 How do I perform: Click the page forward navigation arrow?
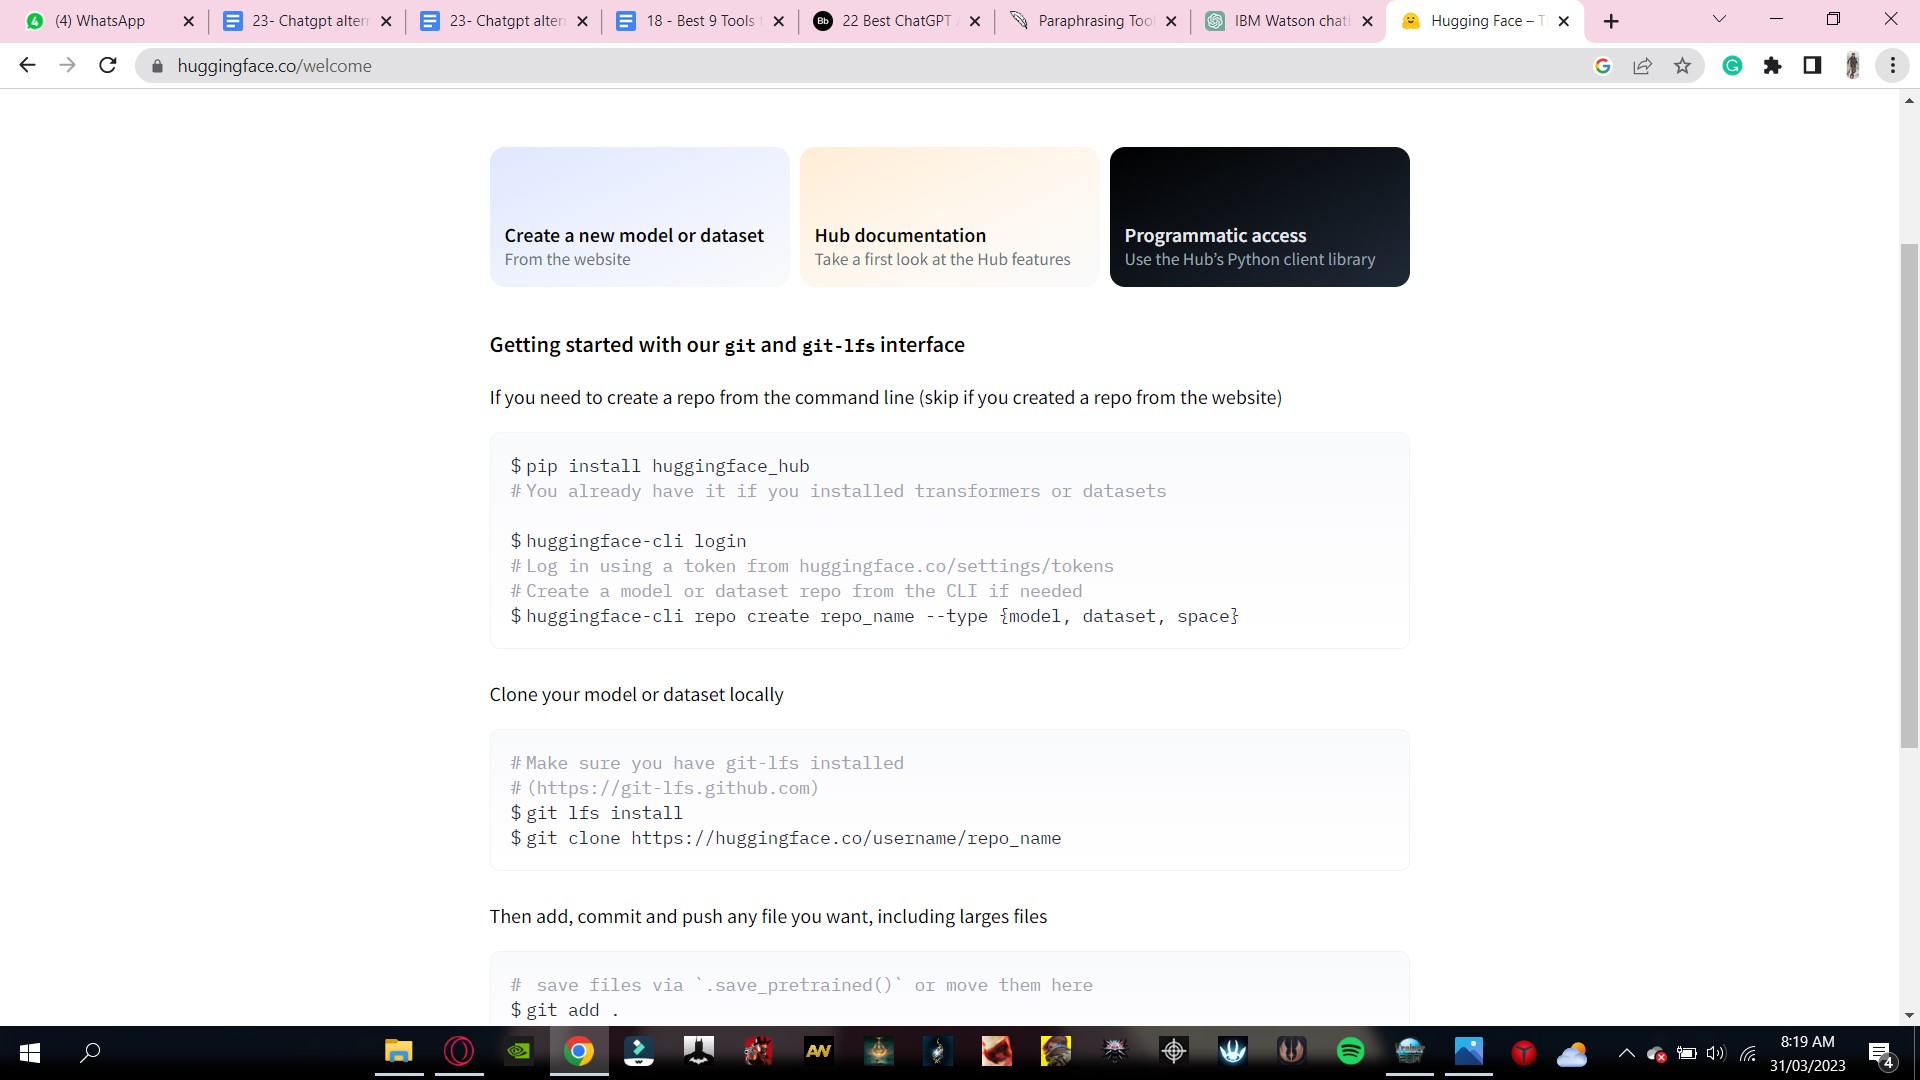66,66
